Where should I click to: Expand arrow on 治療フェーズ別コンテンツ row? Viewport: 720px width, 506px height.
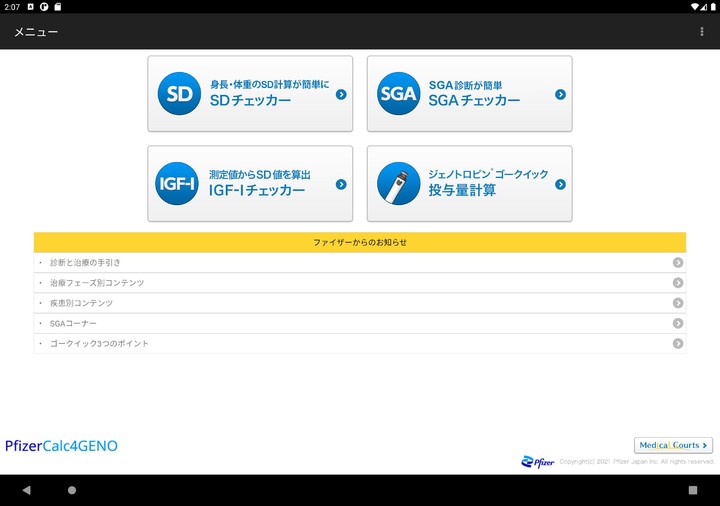pyautogui.click(x=678, y=283)
